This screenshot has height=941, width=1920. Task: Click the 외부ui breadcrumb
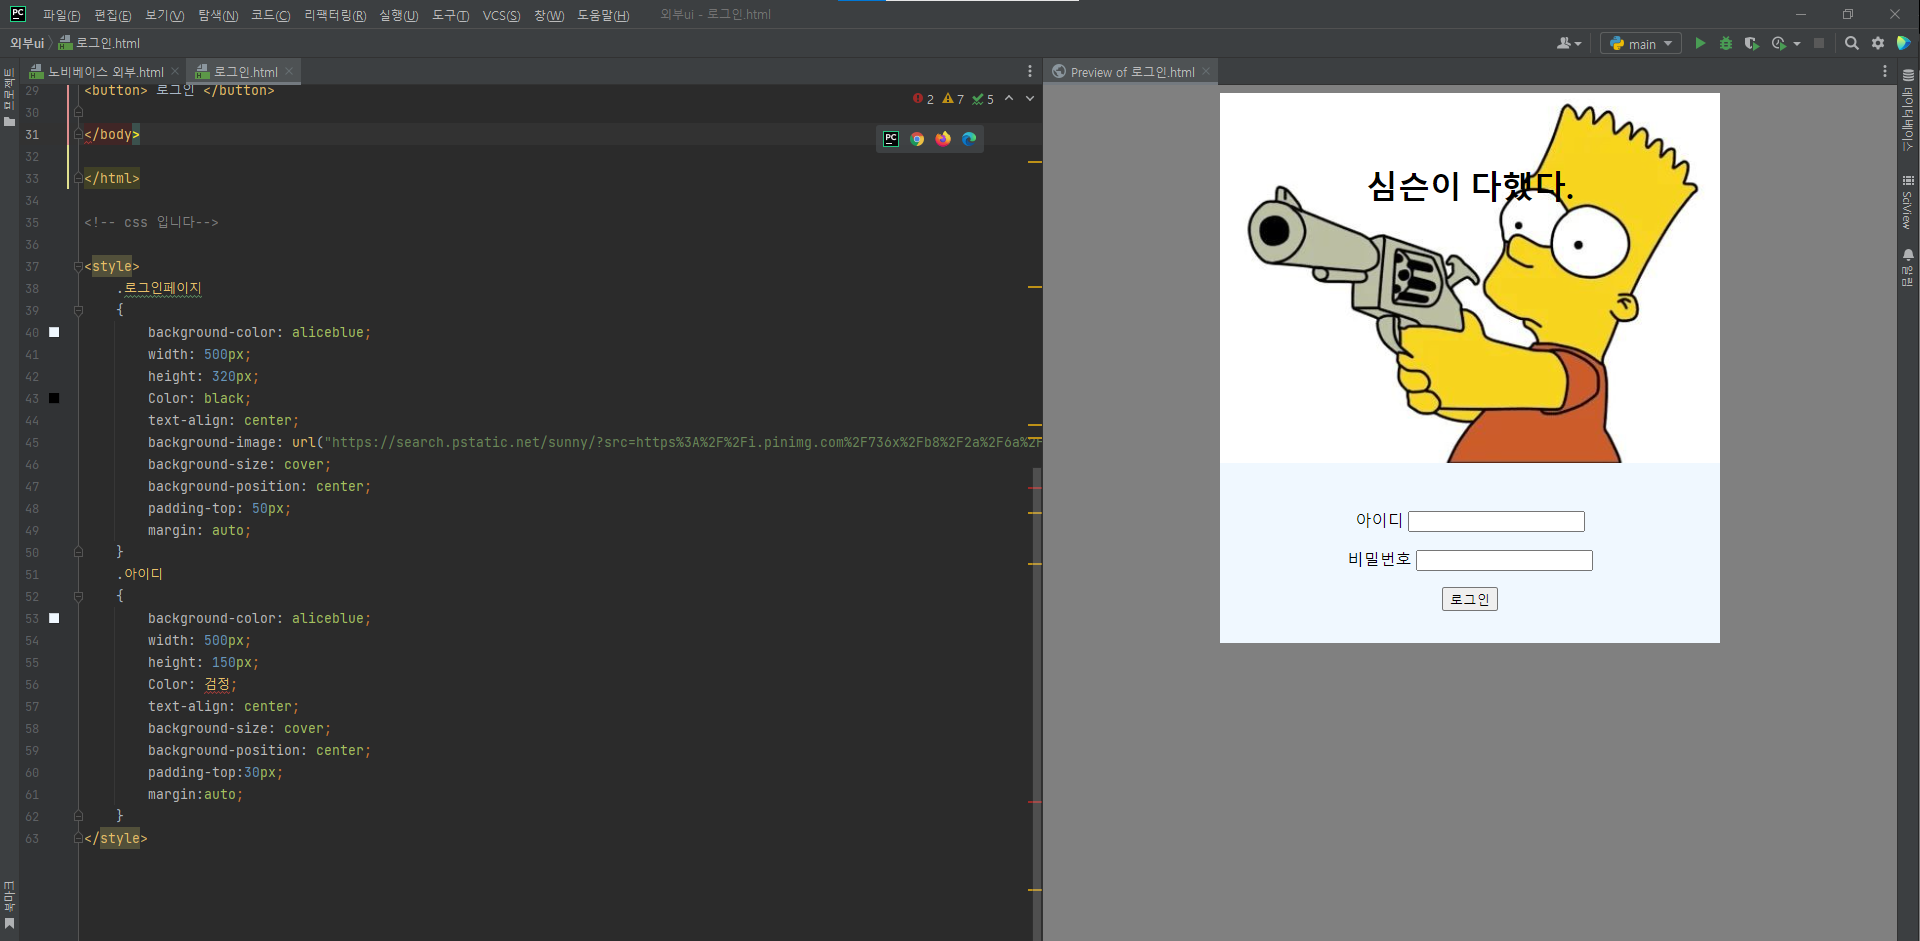(x=27, y=43)
